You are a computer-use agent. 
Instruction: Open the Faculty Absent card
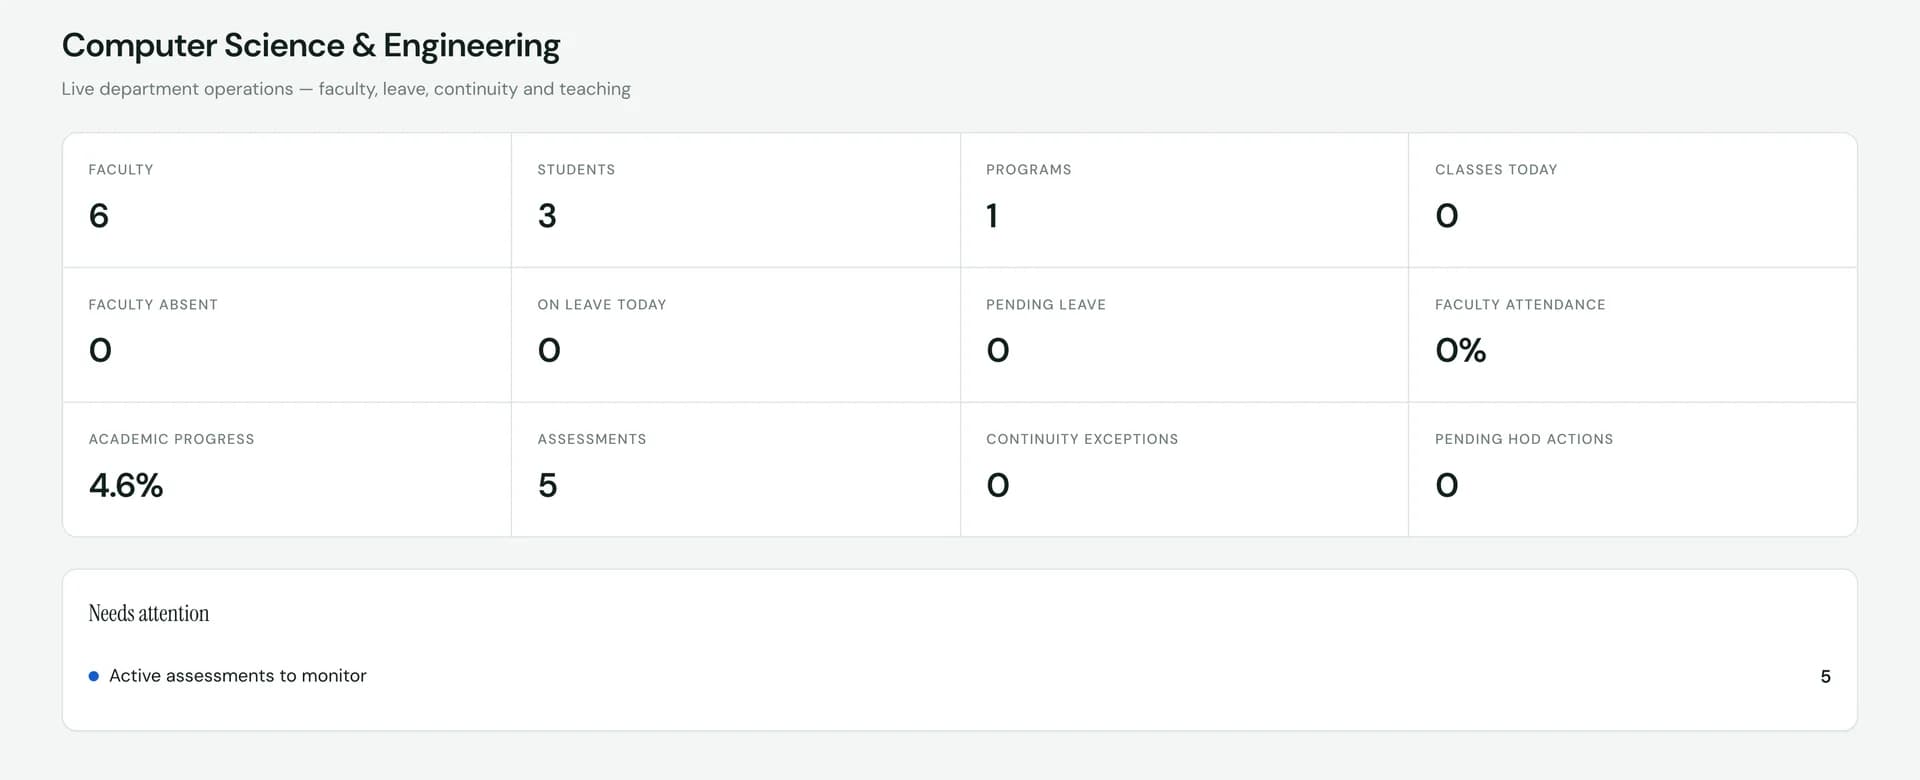click(287, 335)
